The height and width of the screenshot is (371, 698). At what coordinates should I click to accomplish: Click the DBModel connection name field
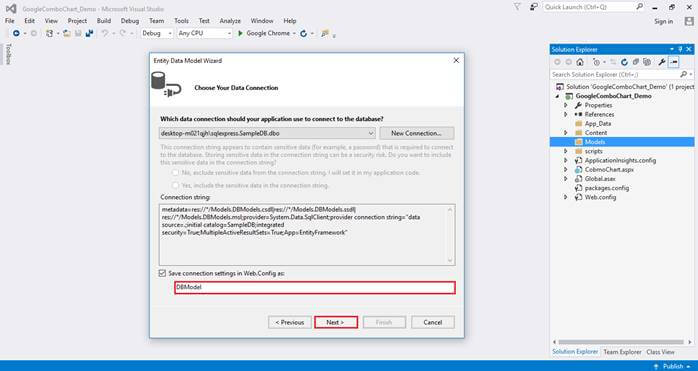315,287
